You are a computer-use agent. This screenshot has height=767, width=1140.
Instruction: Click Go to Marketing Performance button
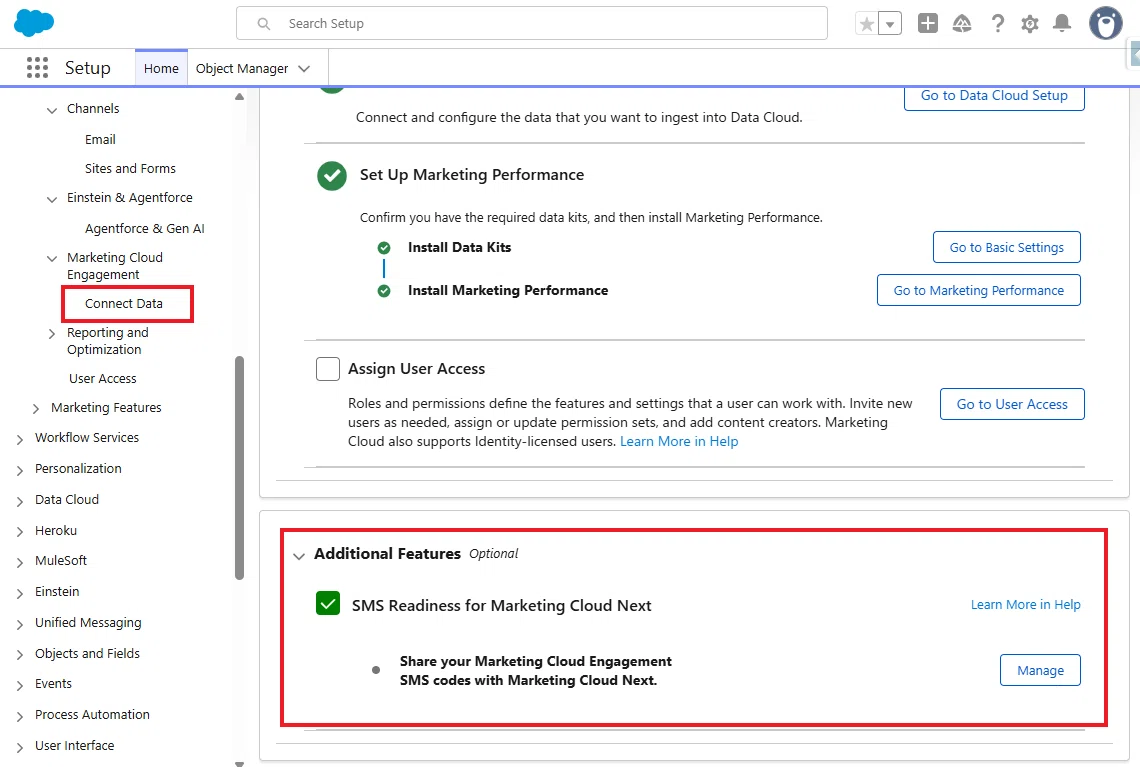click(979, 290)
